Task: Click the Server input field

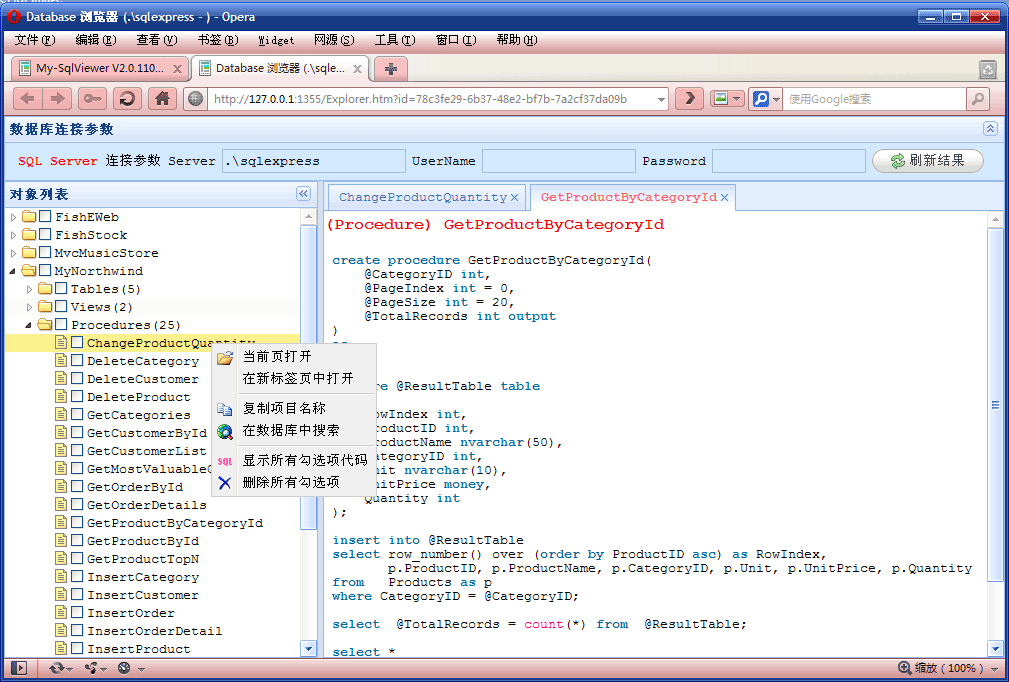Action: tap(314, 161)
